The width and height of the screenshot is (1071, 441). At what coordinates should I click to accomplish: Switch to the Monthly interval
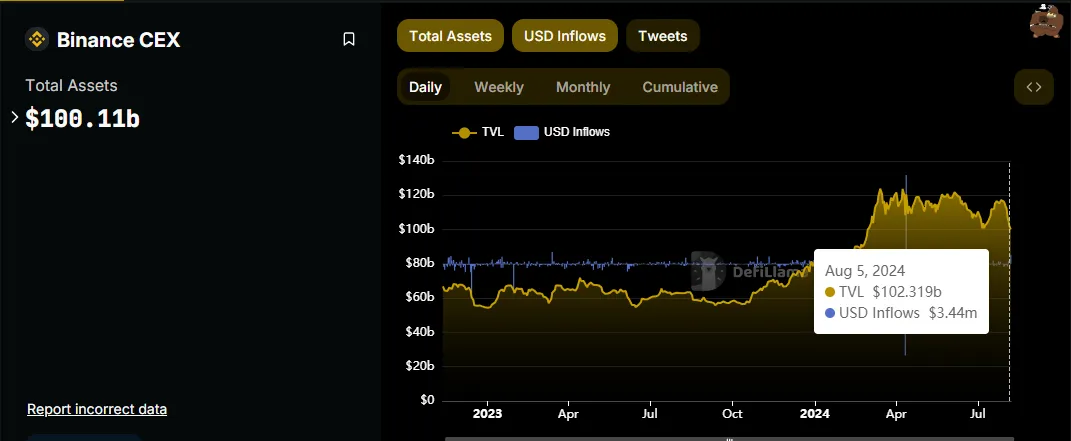(582, 87)
